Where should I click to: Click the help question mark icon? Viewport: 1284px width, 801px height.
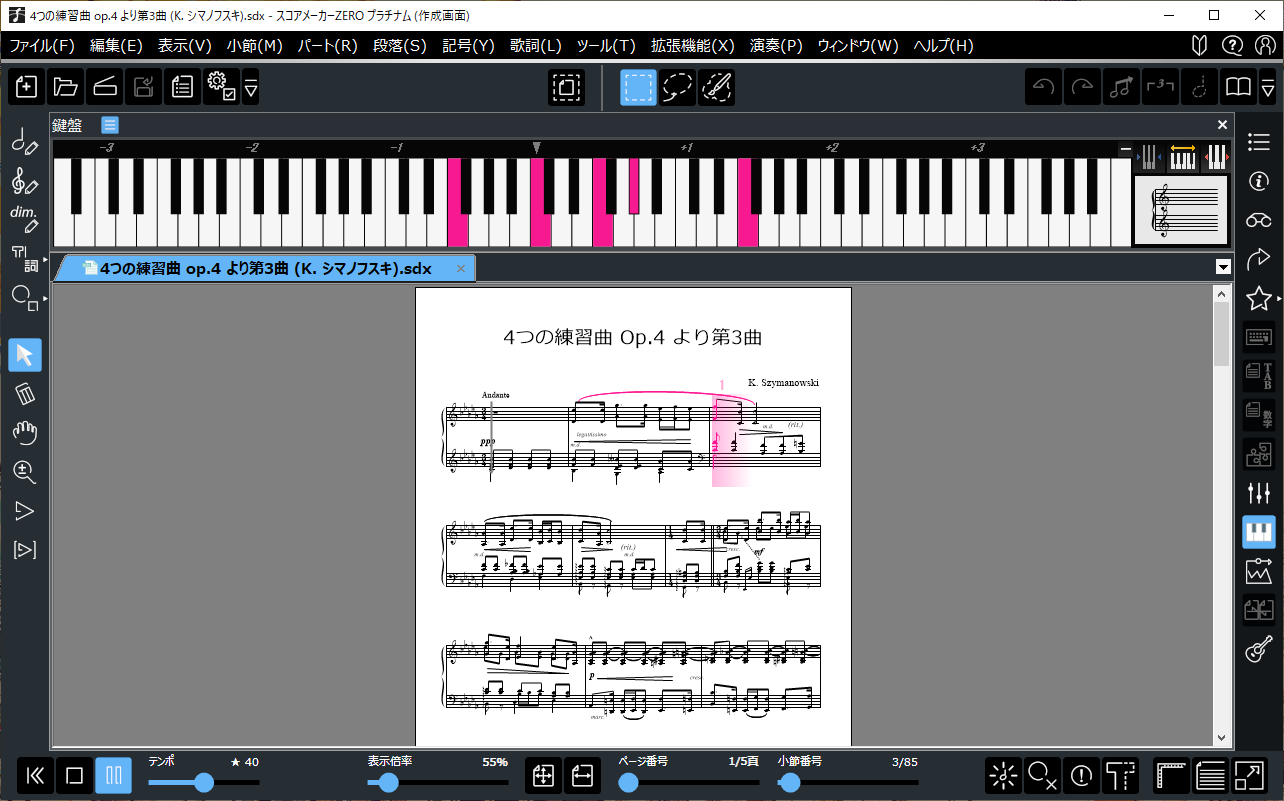point(1234,45)
